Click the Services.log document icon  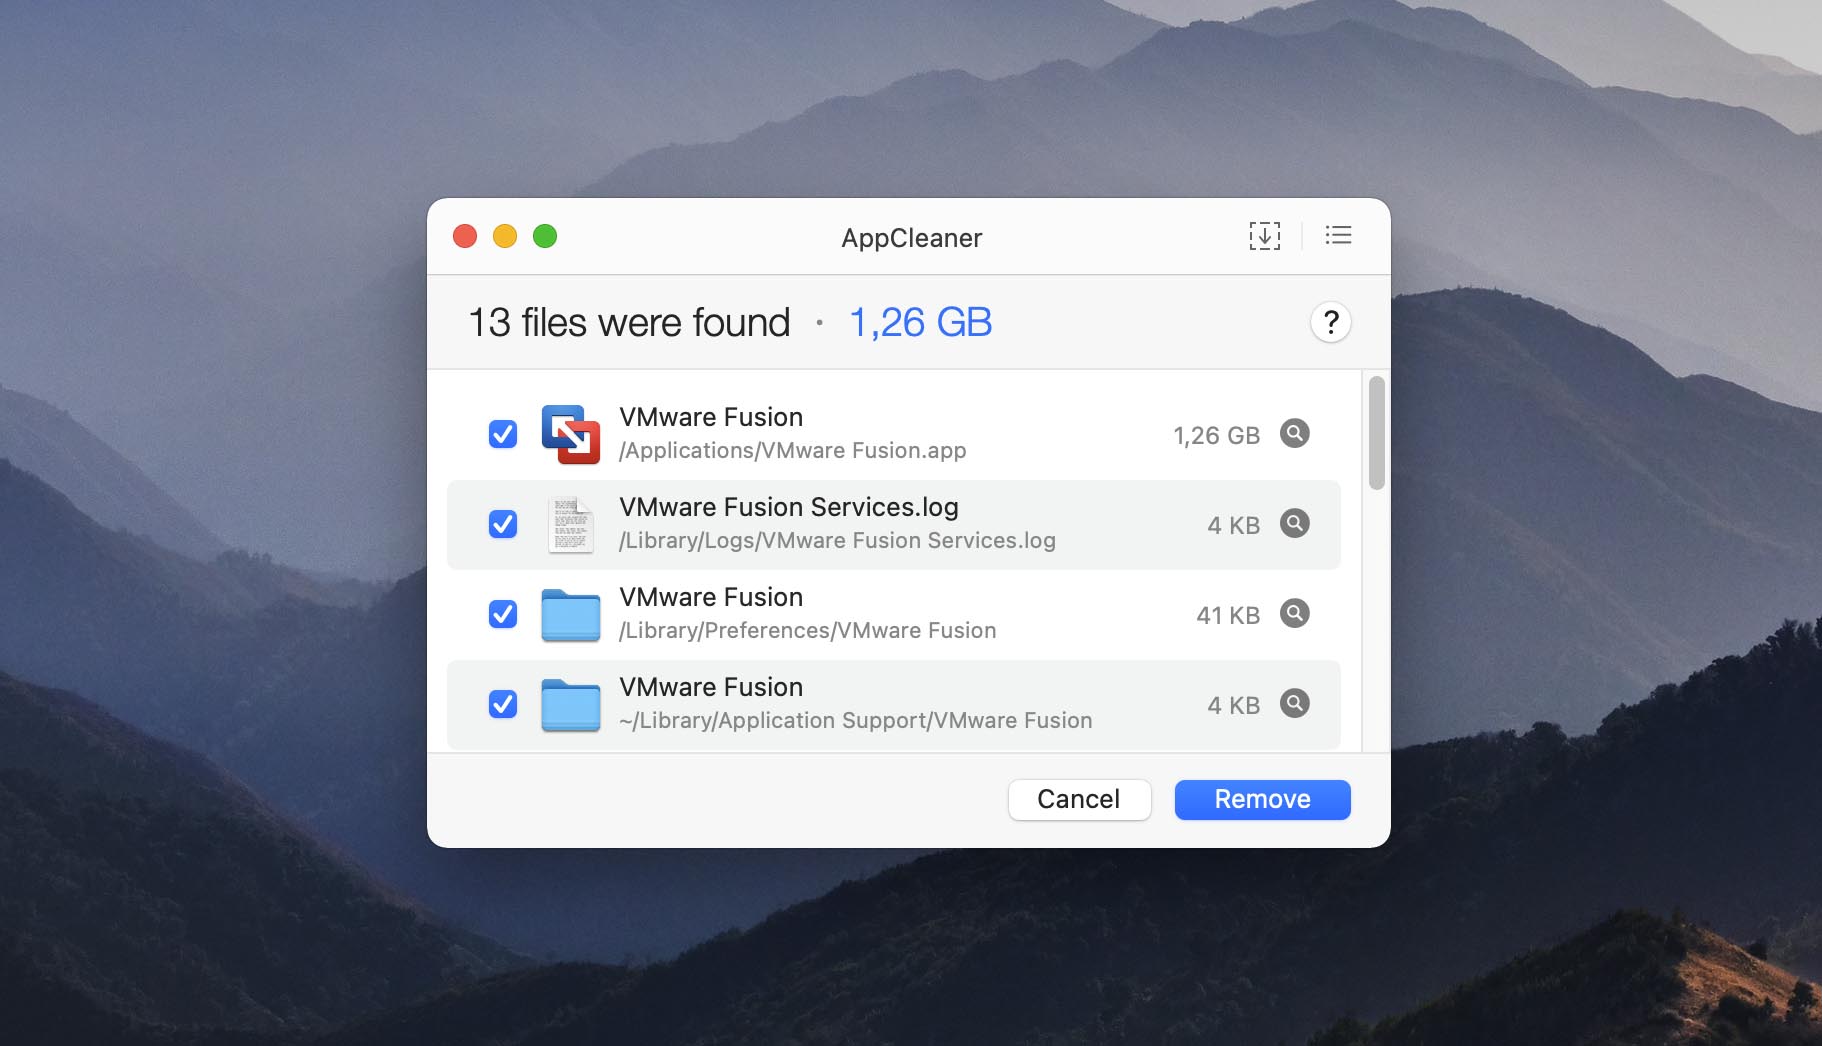[570, 524]
